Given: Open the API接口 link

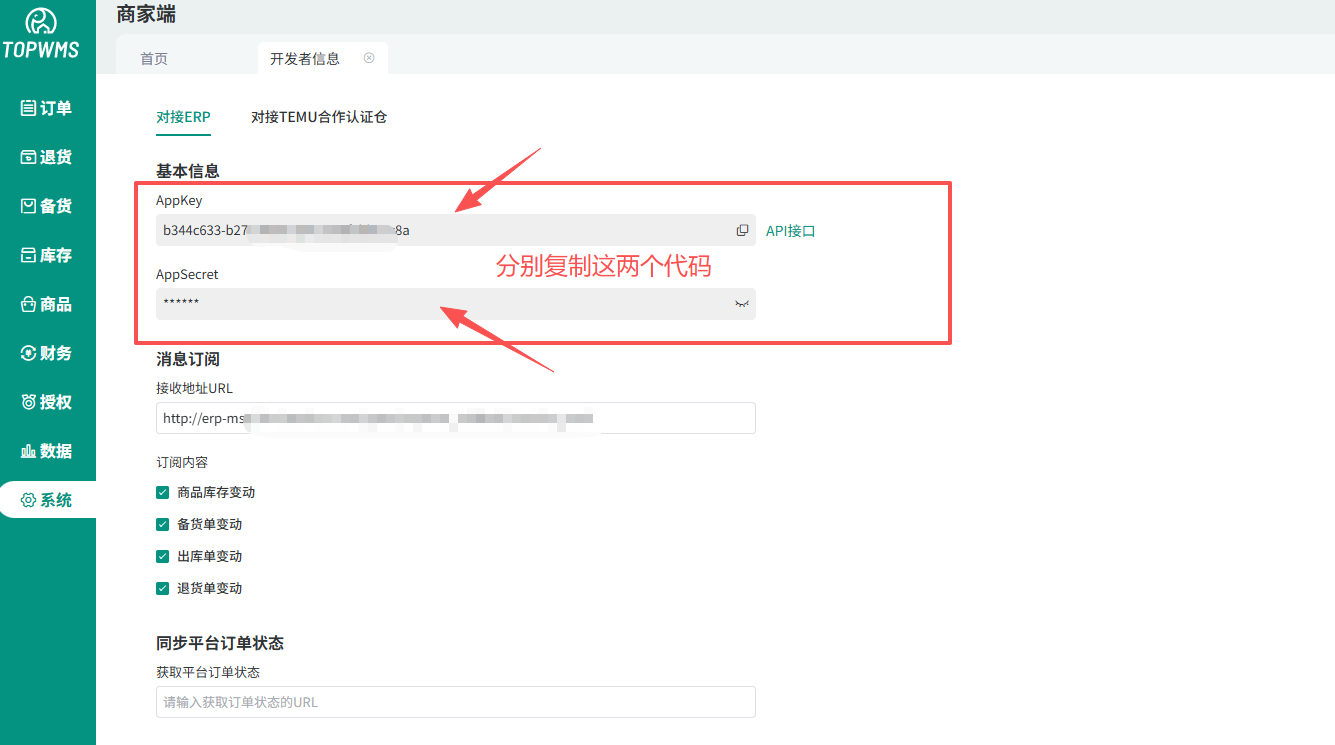Looking at the screenshot, I should [x=789, y=230].
